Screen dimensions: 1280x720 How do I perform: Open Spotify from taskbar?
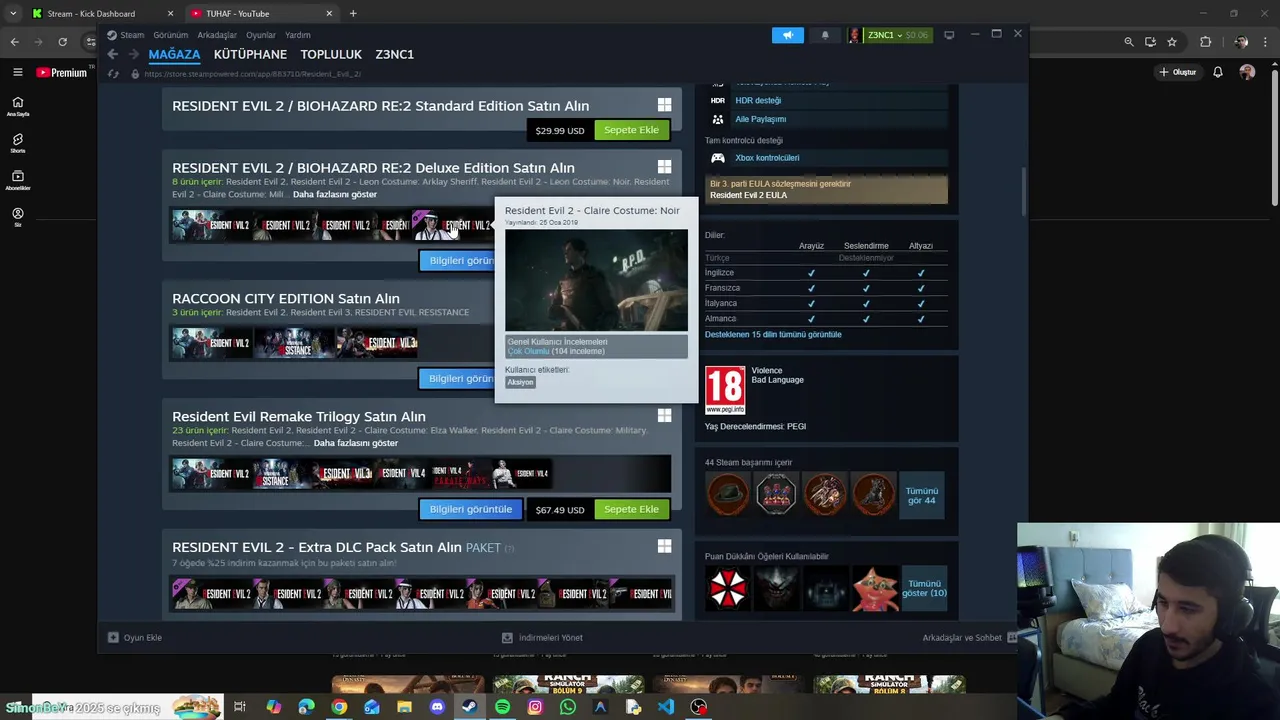click(x=502, y=707)
